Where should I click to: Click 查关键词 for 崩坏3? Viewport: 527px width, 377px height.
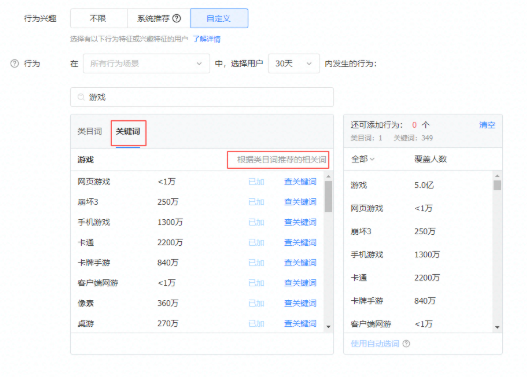pyautogui.click(x=300, y=202)
